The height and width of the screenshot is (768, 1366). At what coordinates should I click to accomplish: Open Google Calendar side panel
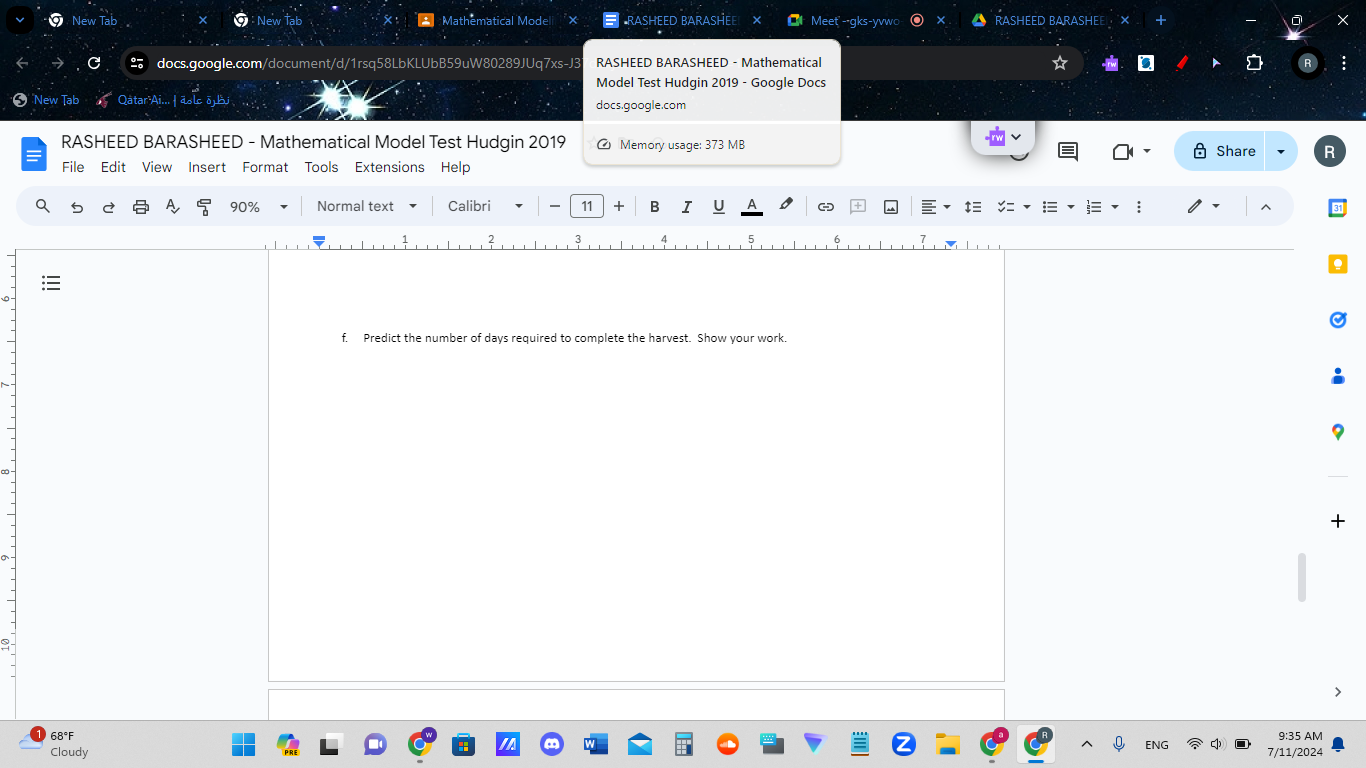(x=1338, y=208)
